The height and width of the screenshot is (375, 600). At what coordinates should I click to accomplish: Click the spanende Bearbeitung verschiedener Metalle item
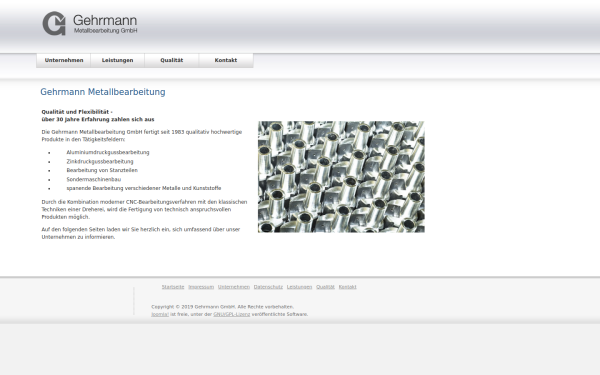144,188
